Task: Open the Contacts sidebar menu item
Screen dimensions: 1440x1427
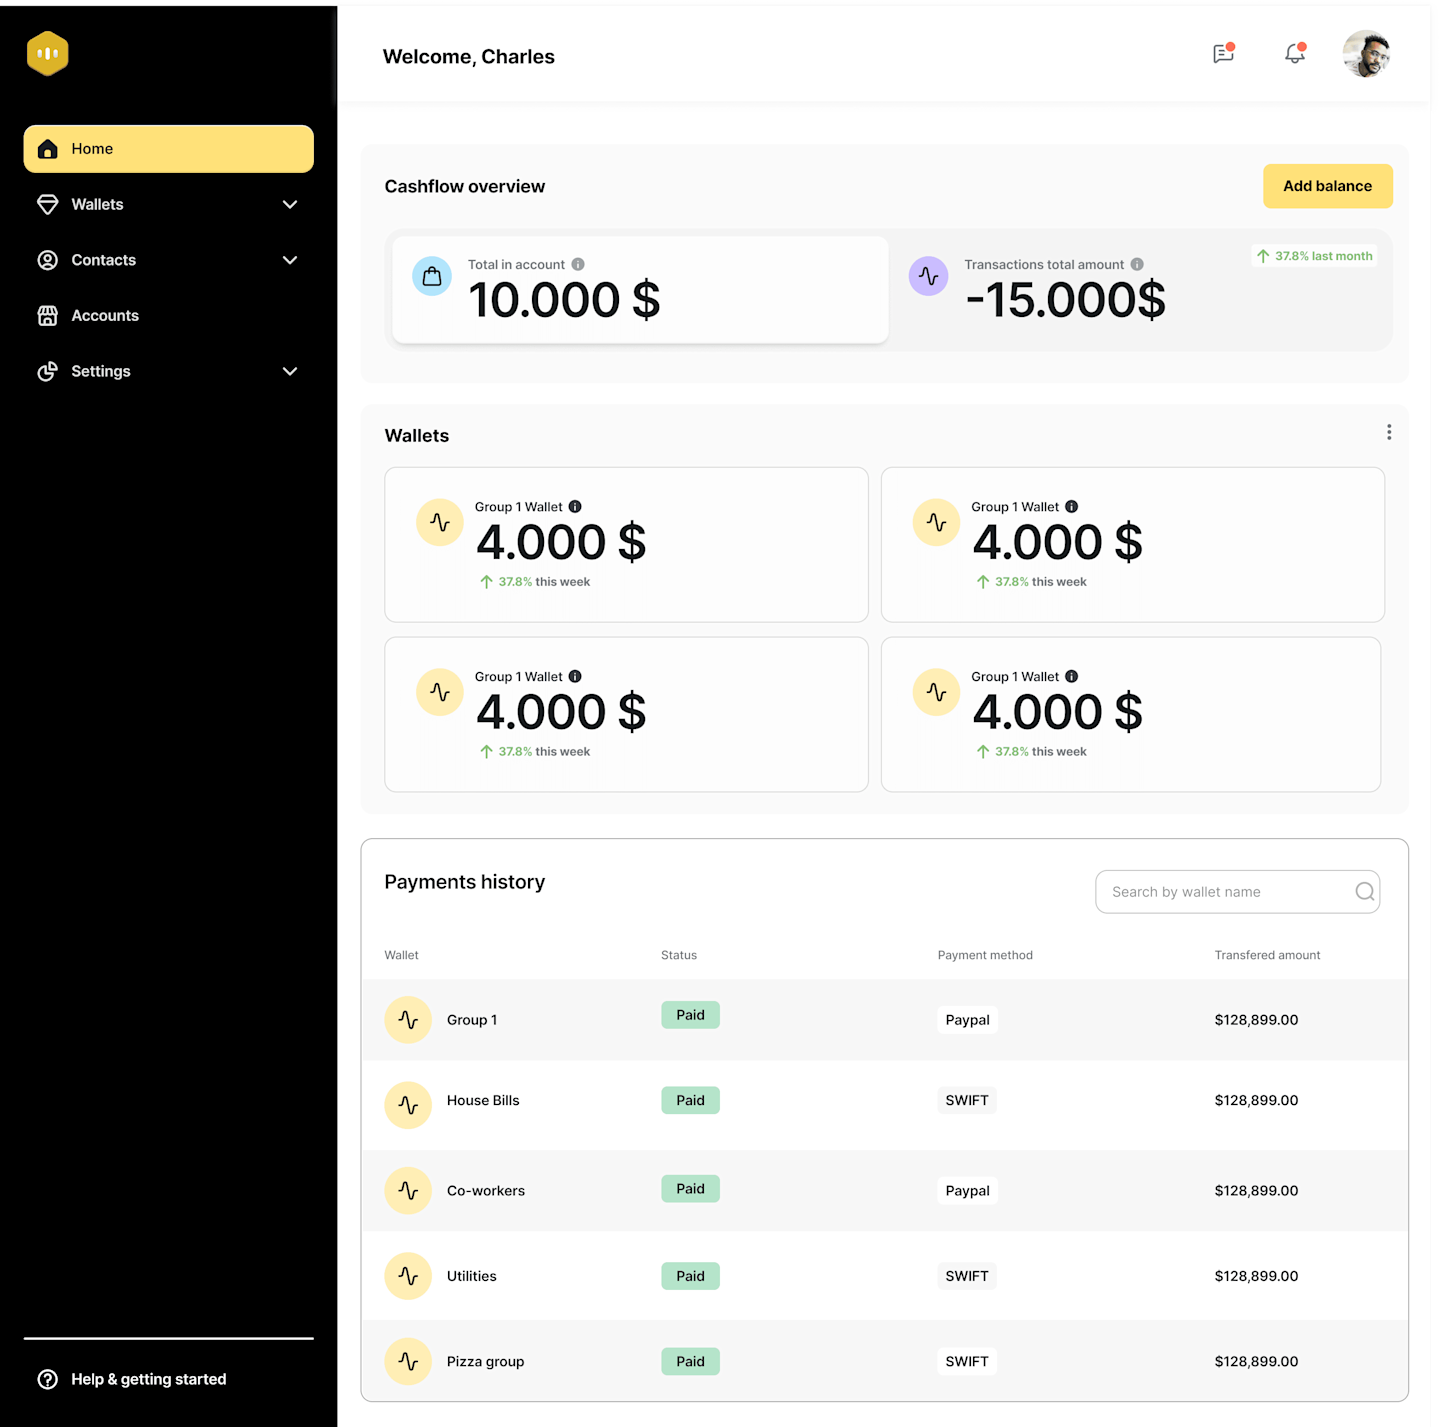Action: tap(169, 260)
